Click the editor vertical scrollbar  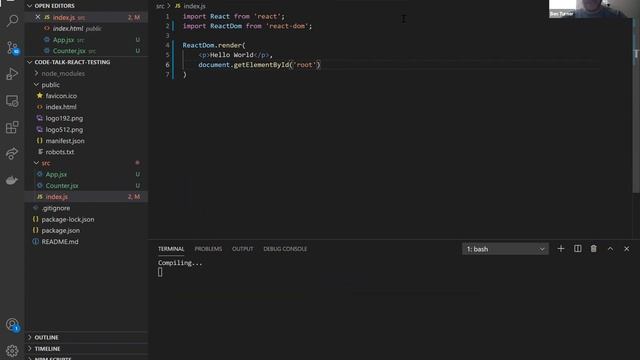[636, 106]
